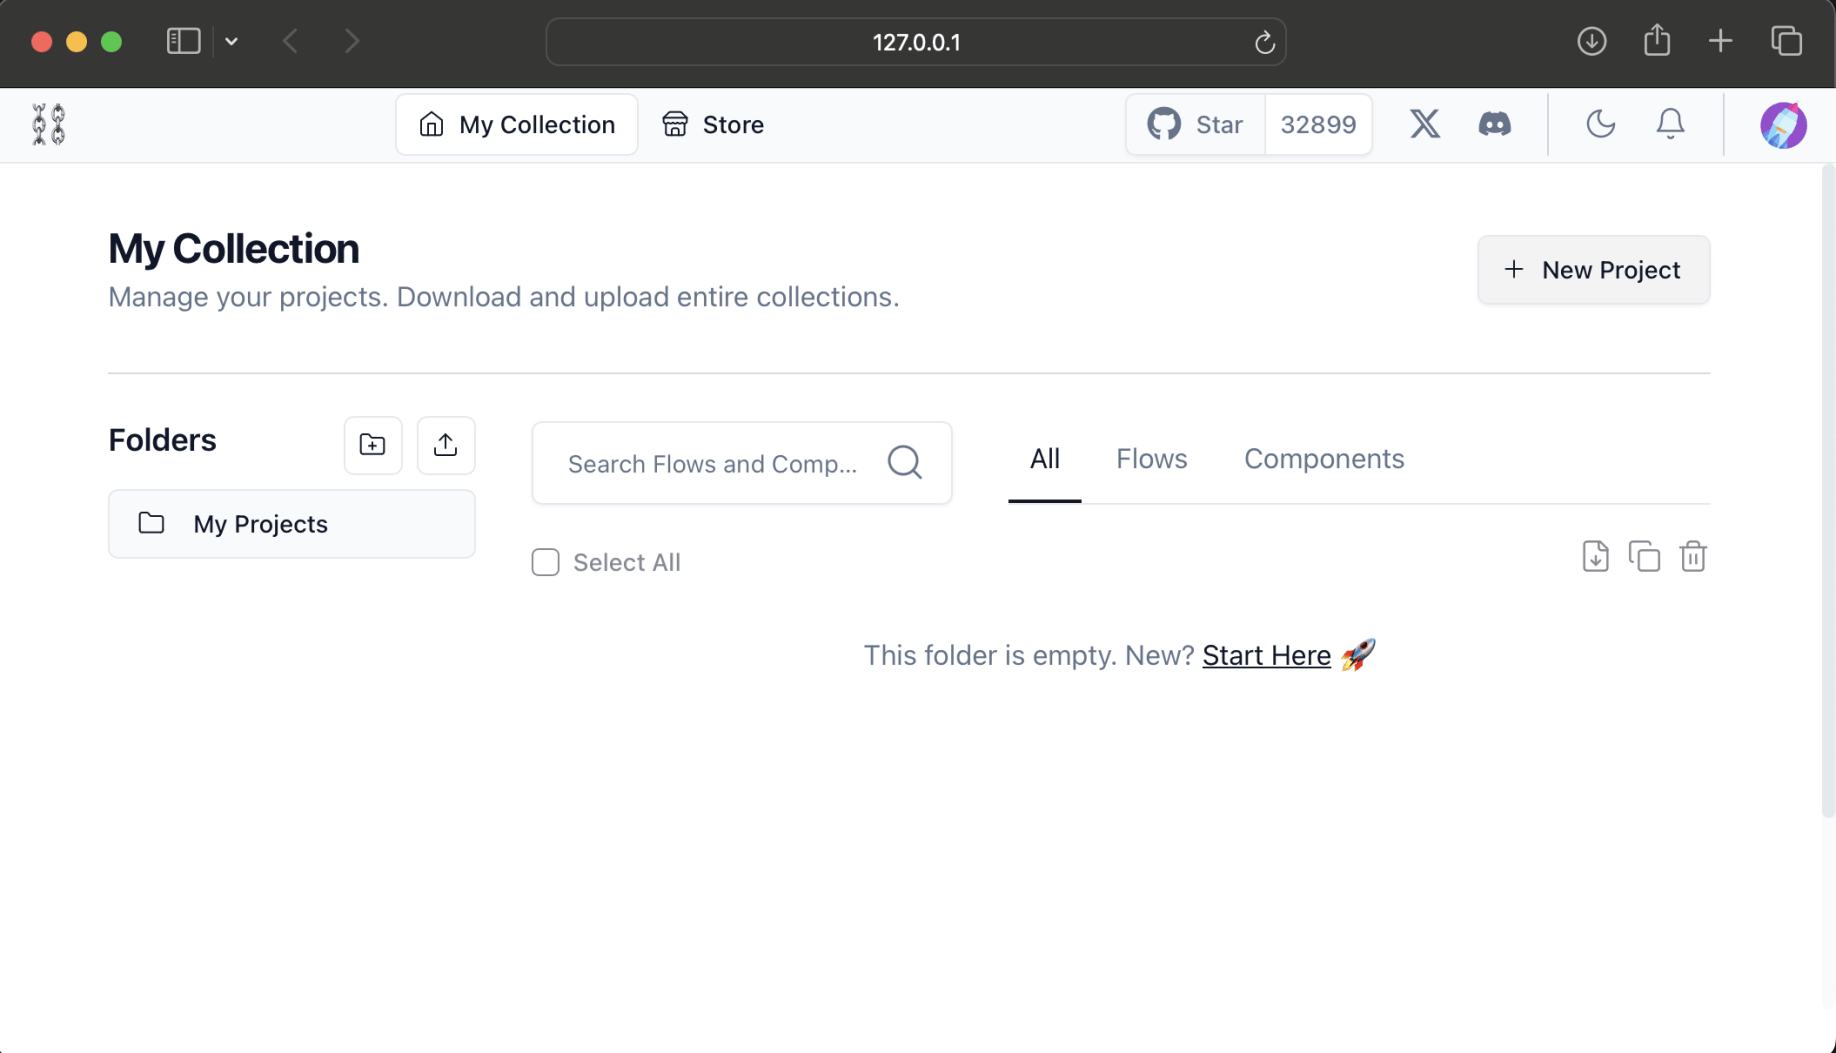Create a new folder with folder-plus icon
The height and width of the screenshot is (1053, 1836).
[x=373, y=445]
